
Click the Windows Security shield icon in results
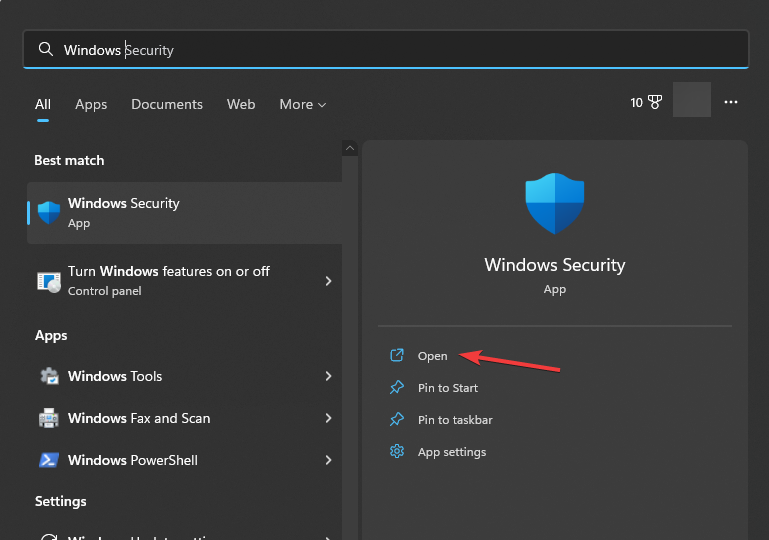pos(49,213)
